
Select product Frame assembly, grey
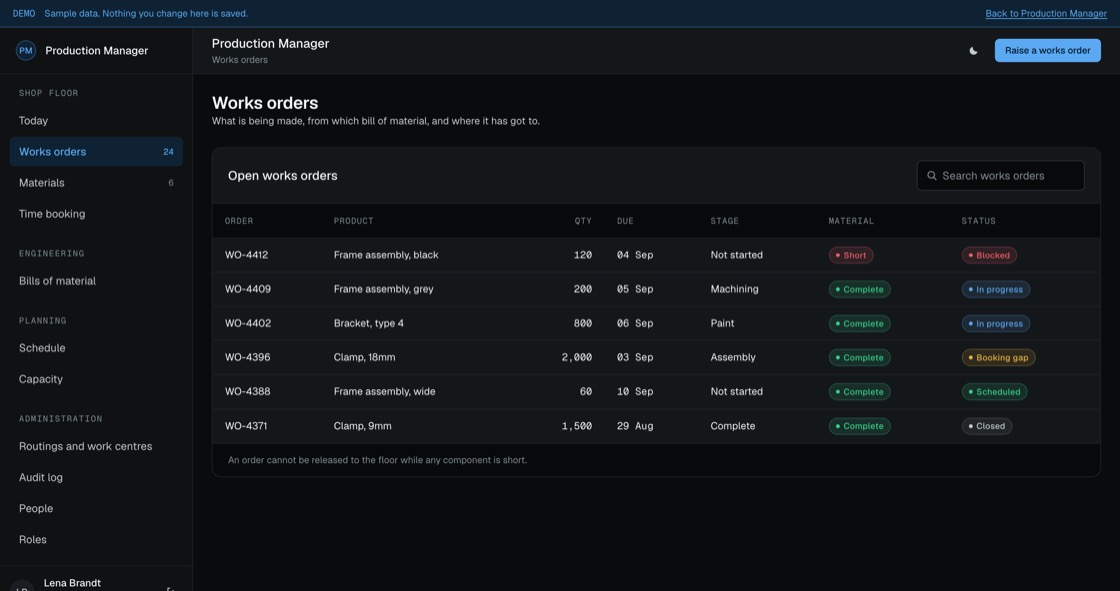(384, 289)
